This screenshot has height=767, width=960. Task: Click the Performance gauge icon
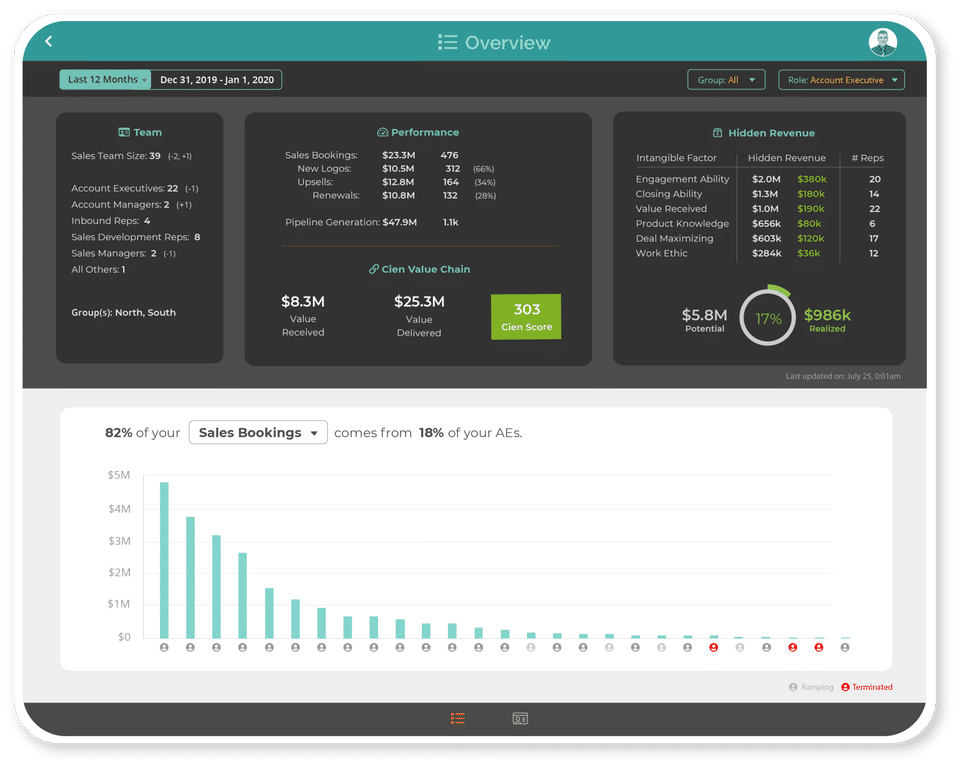coord(383,132)
